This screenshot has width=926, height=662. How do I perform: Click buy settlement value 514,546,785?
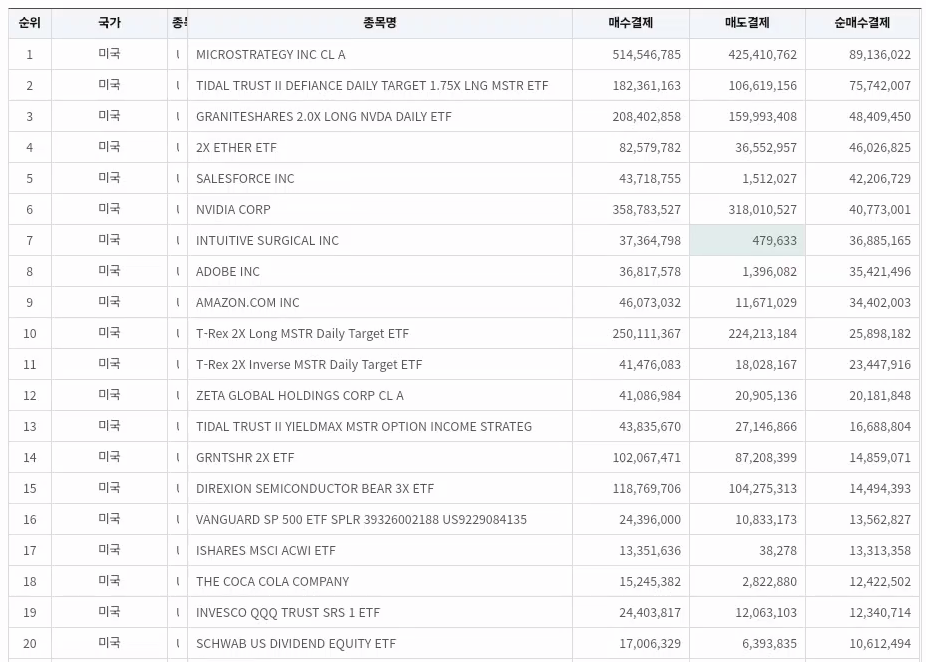pyautogui.click(x=646, y=55)
